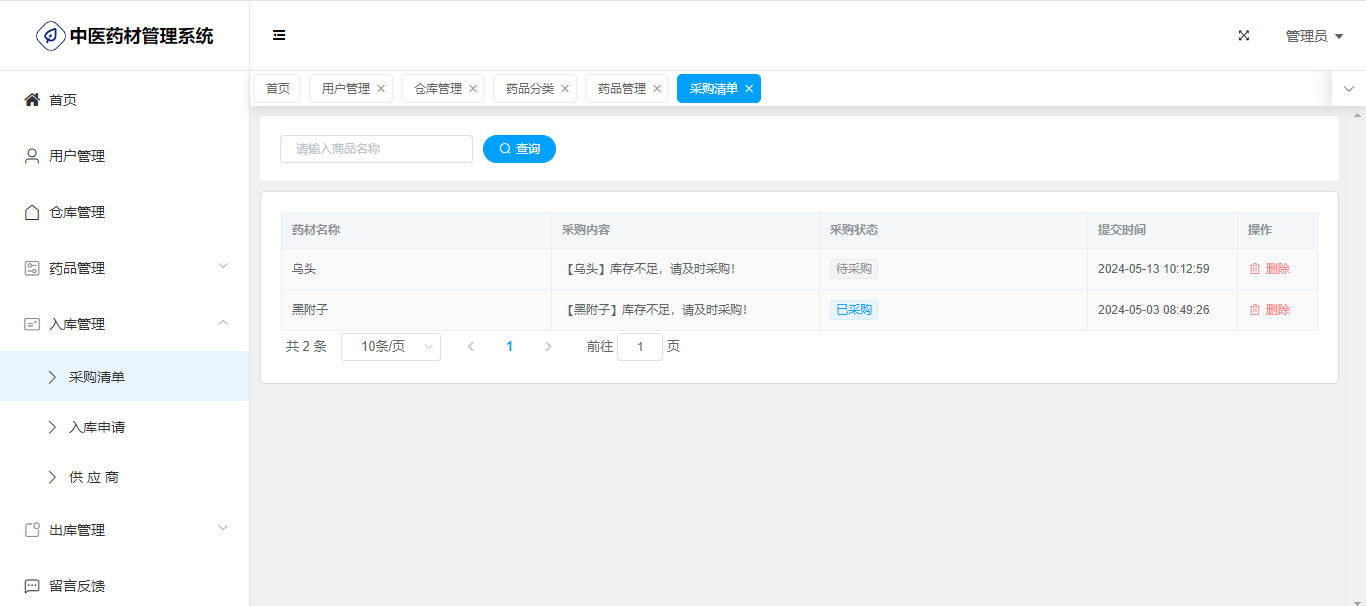Open the 首页 home icon item
The width and height of the screenshot is (1366, 606).
pos(62,100)
